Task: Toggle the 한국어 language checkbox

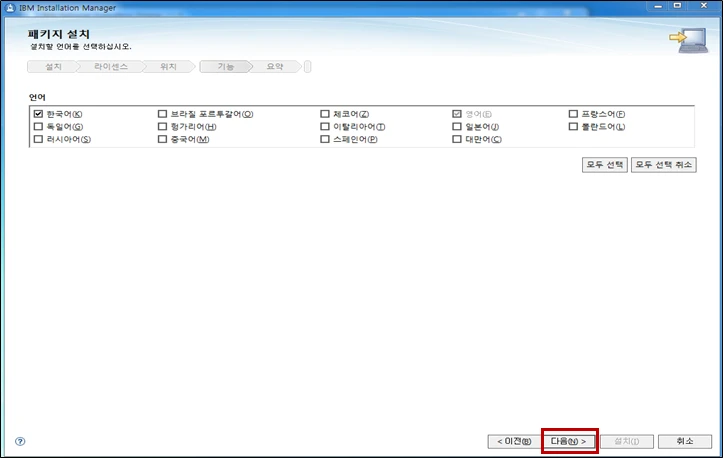Action: [38, 114]
